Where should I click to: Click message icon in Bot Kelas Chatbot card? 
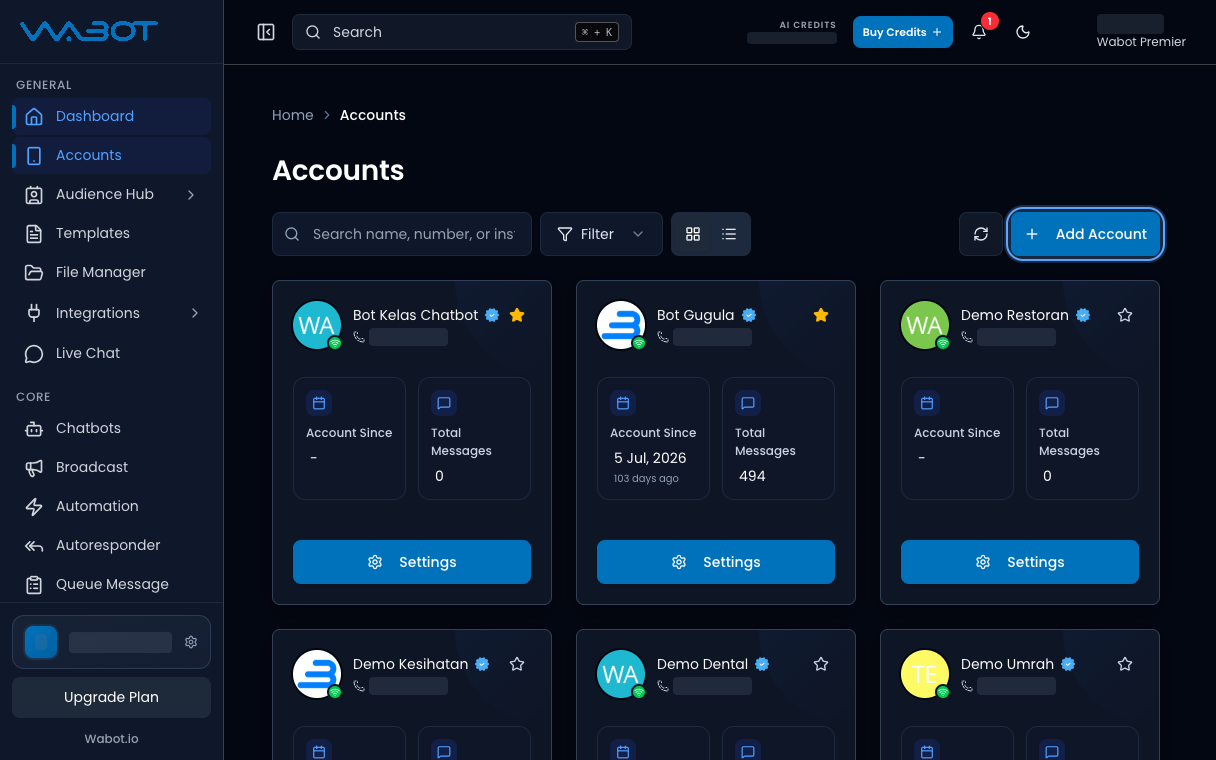444,403
